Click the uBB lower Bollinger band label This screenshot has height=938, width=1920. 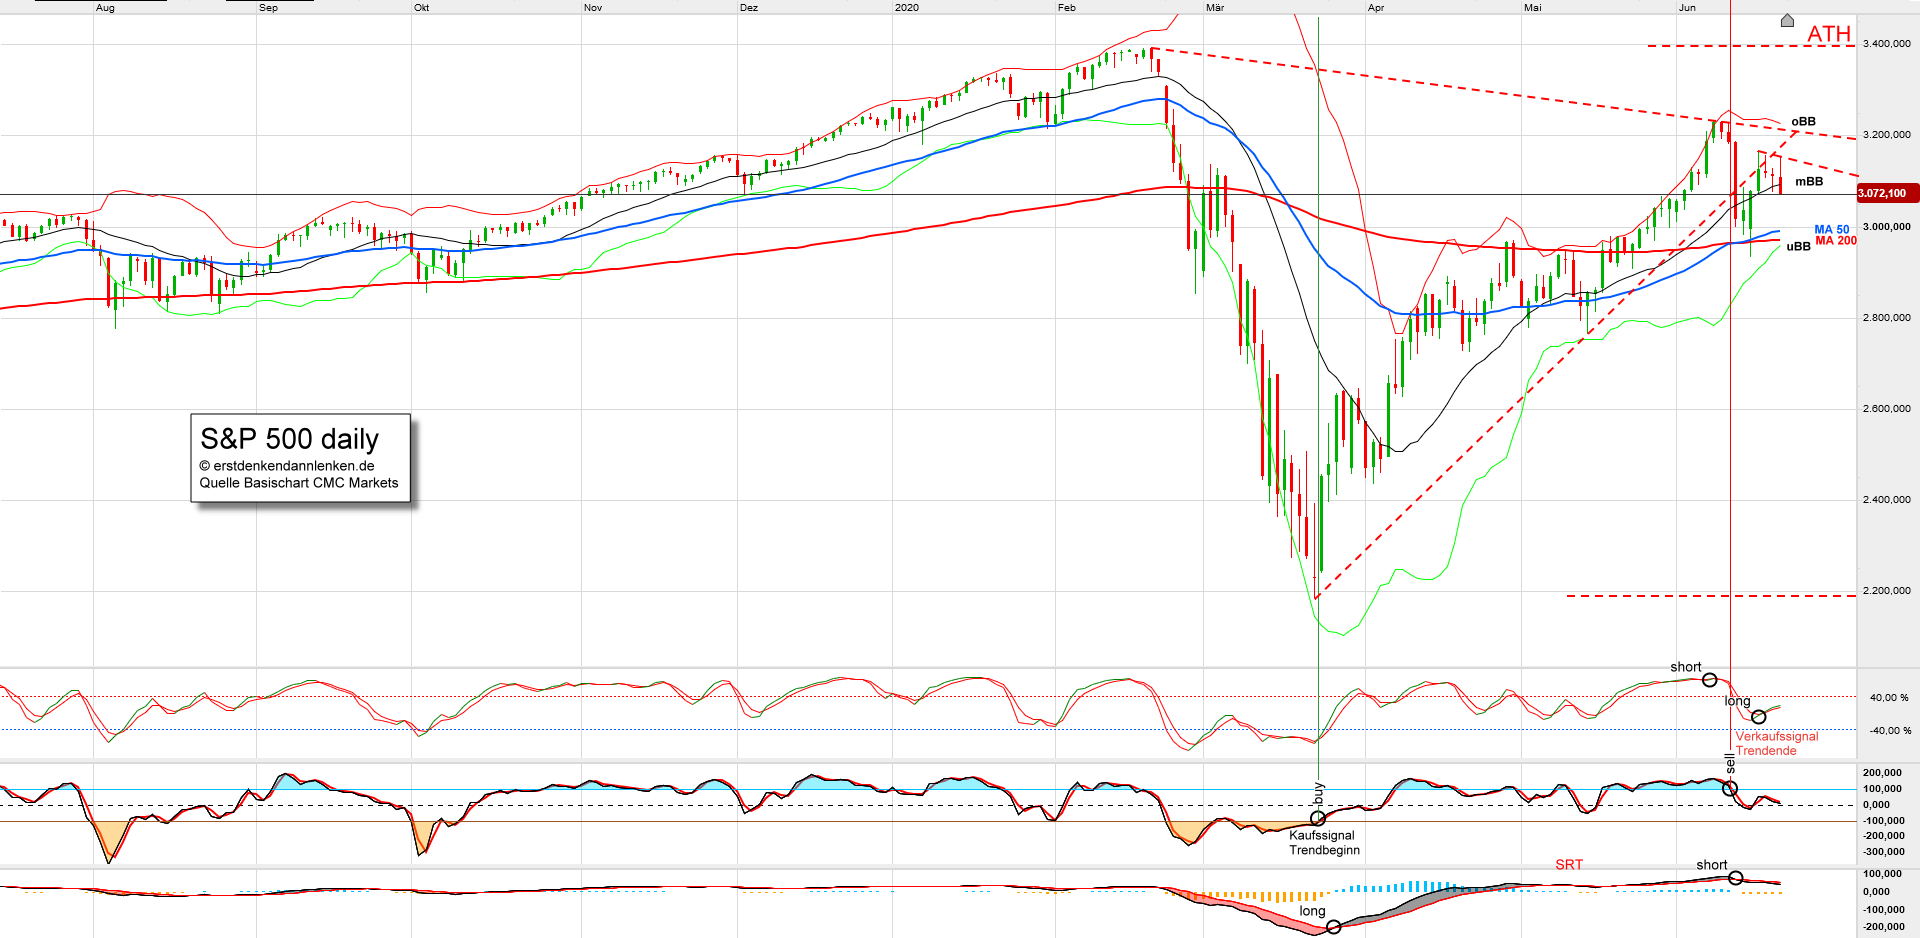tap(1798, 247)
